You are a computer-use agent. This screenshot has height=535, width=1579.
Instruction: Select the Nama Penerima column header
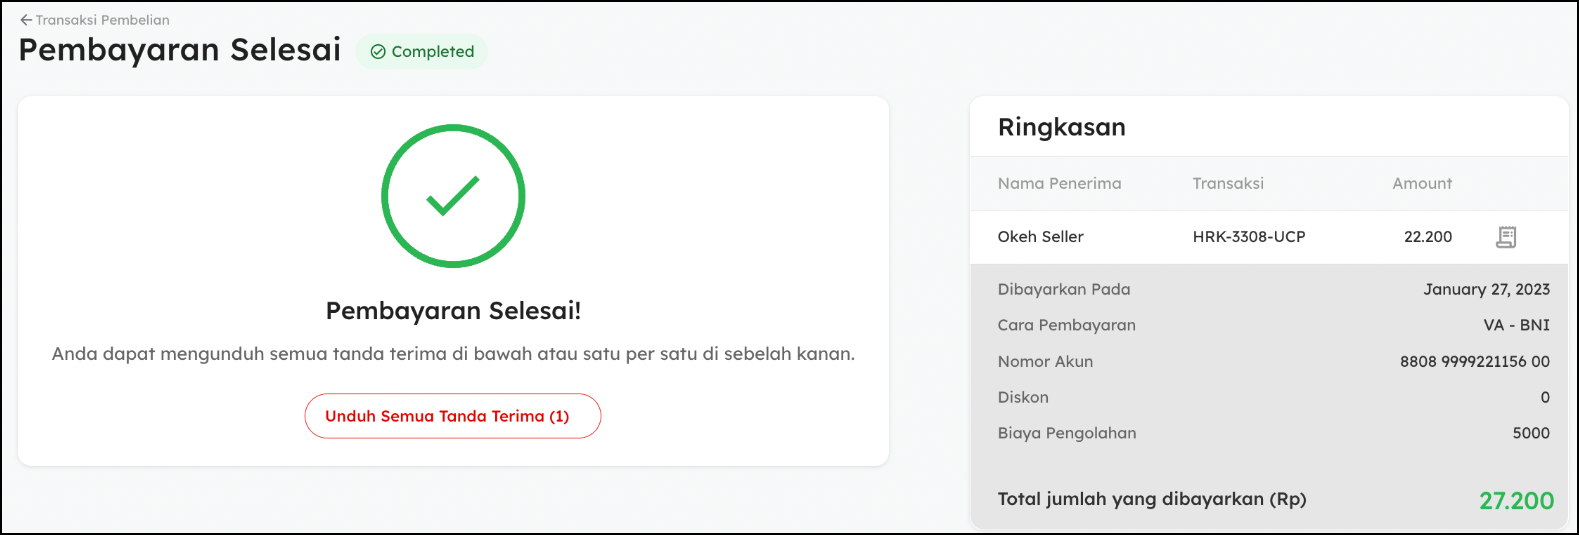(1059, 183)
